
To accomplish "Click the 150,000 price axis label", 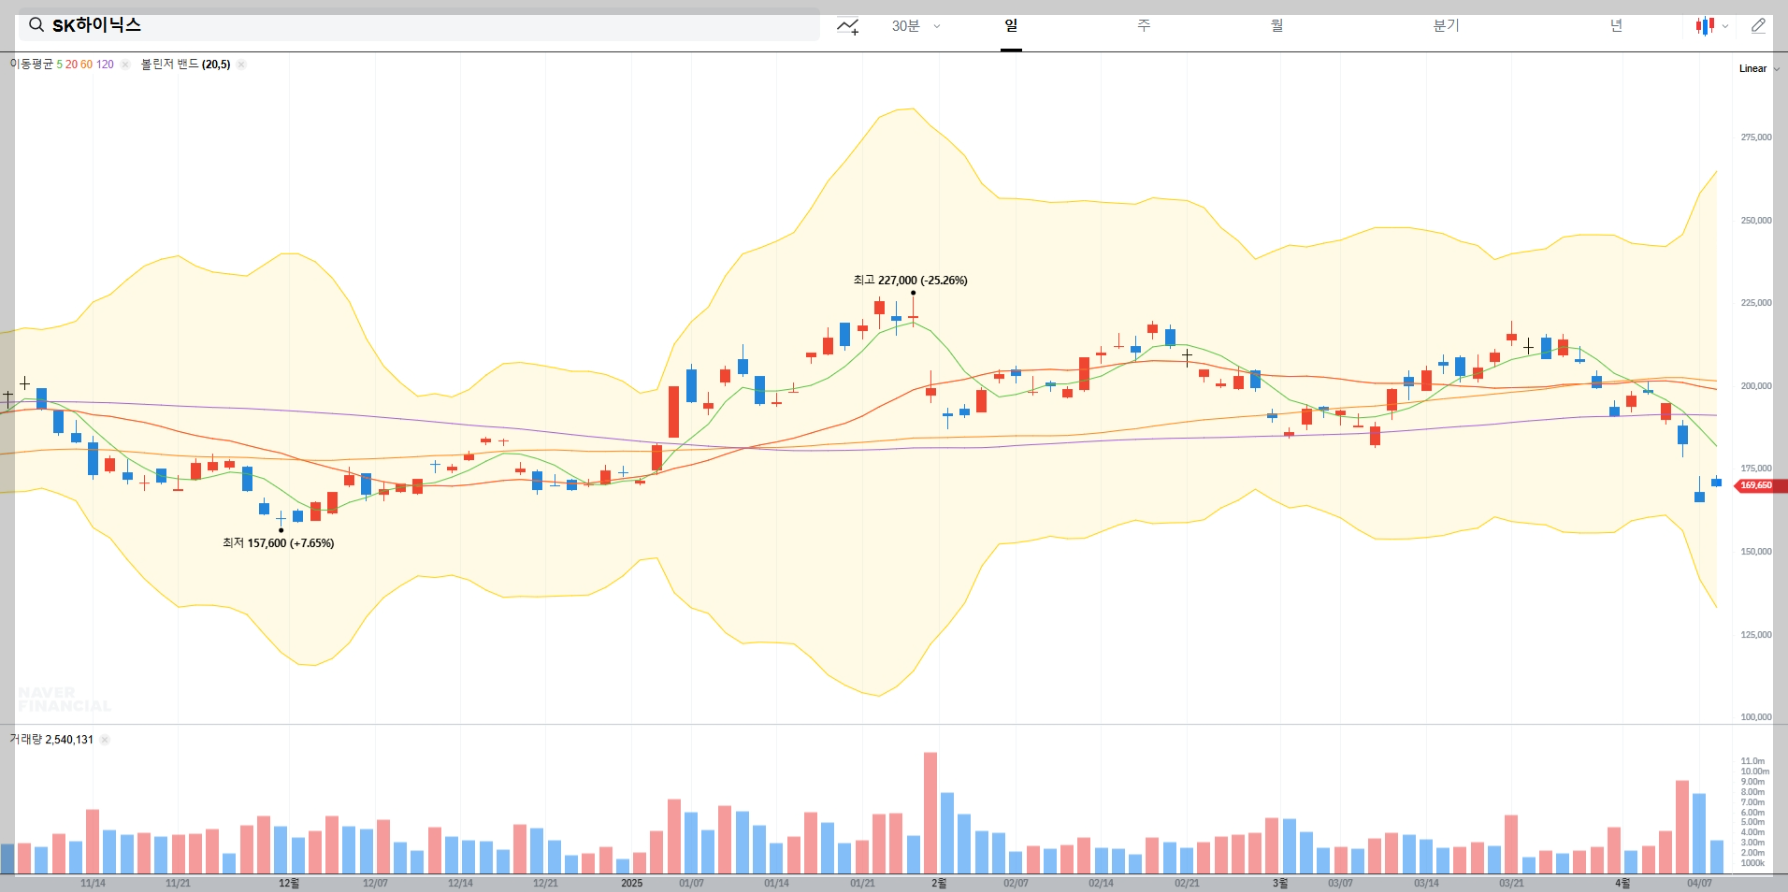I will tap(1756, 551).
